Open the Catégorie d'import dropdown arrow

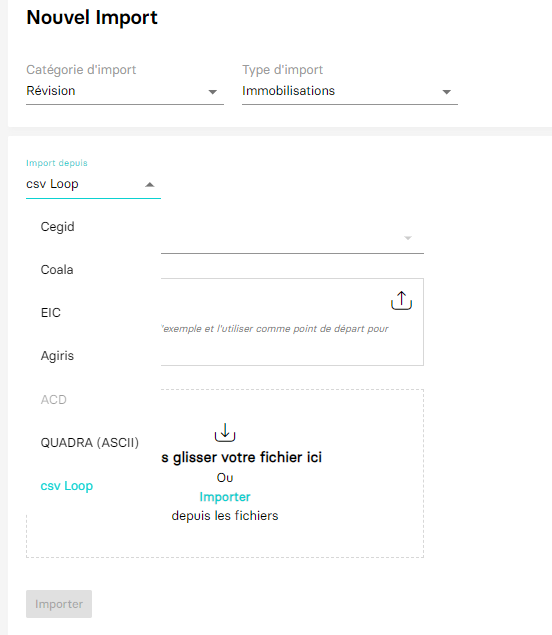(x=213, y=92)
